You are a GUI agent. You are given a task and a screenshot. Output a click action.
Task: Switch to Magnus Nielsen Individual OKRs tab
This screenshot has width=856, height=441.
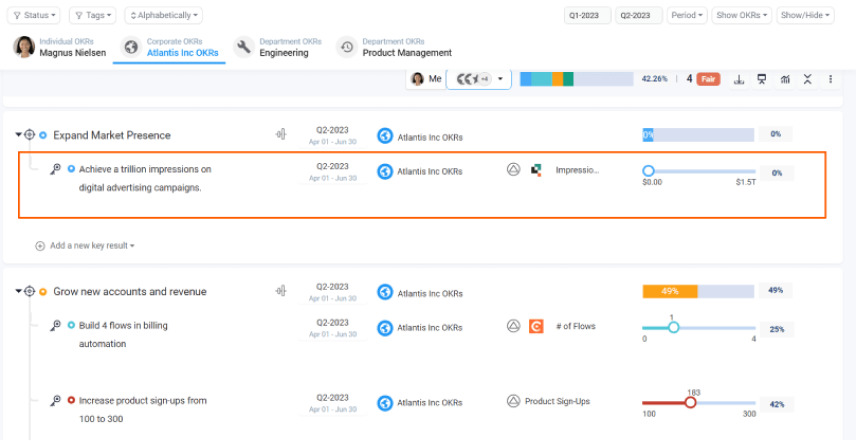coord(60,47)
